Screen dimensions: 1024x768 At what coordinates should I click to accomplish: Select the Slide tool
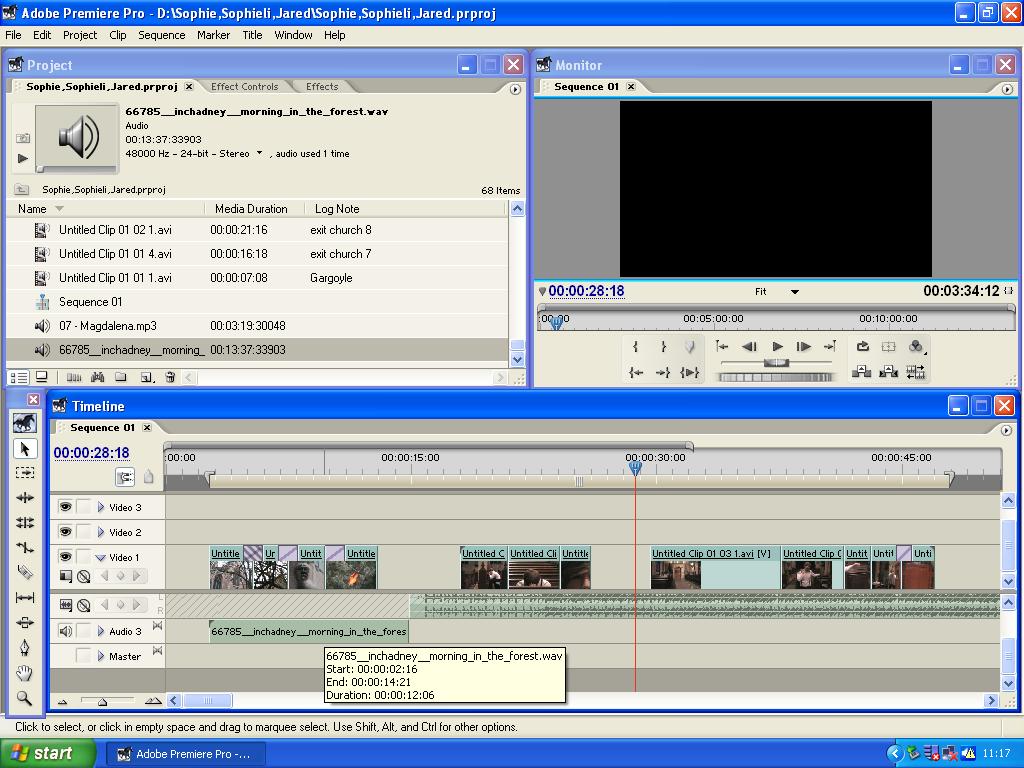tap(25, 622)
